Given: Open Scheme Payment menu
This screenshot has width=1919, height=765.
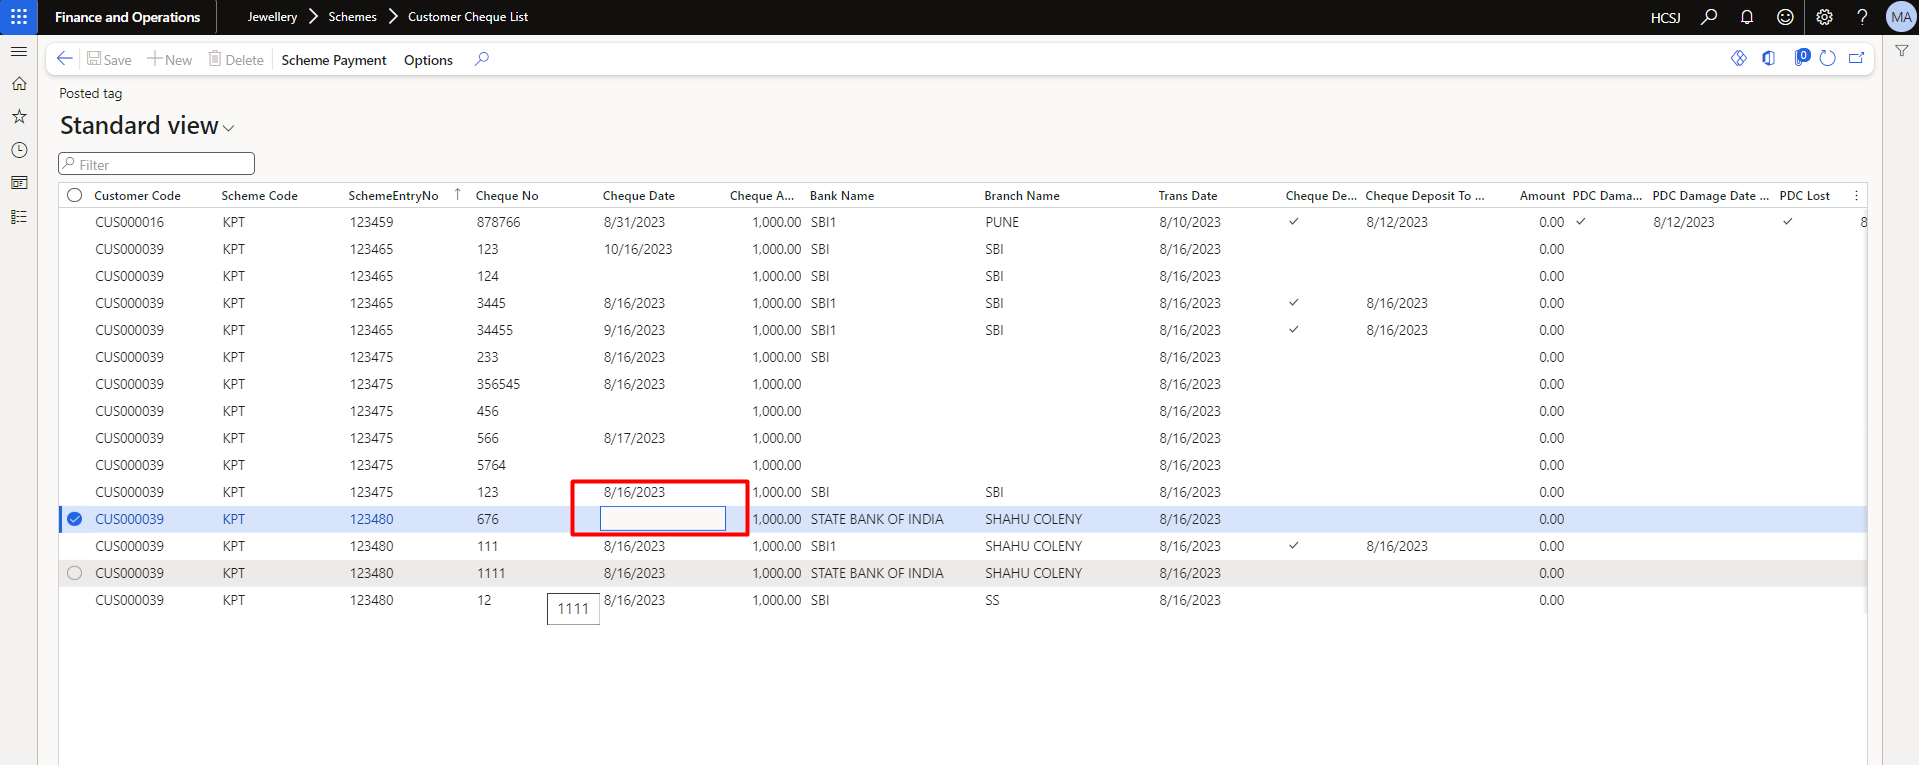Looking at the screenshot, I should (x=334, y=60).
